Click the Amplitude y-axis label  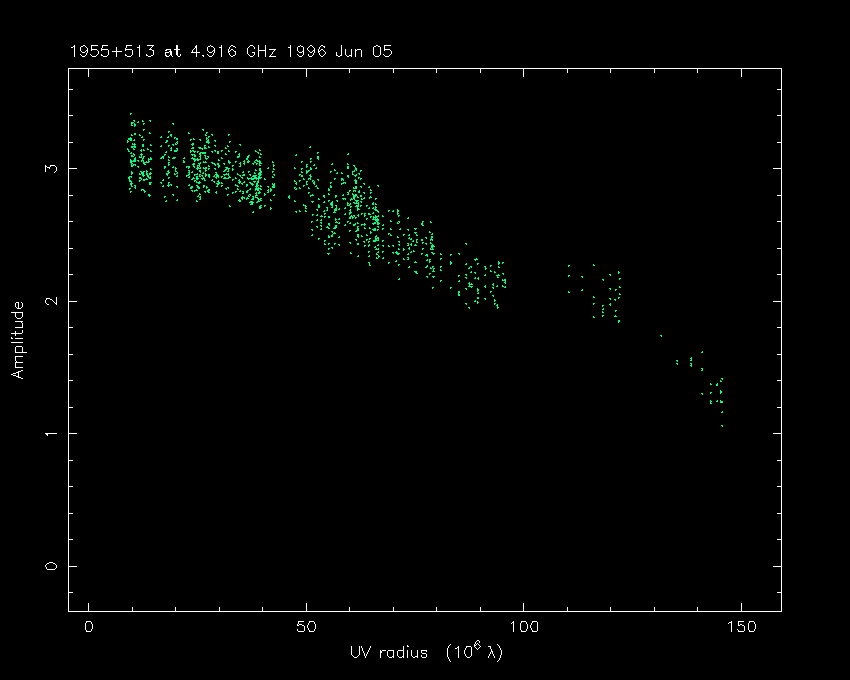click(17, 340)
